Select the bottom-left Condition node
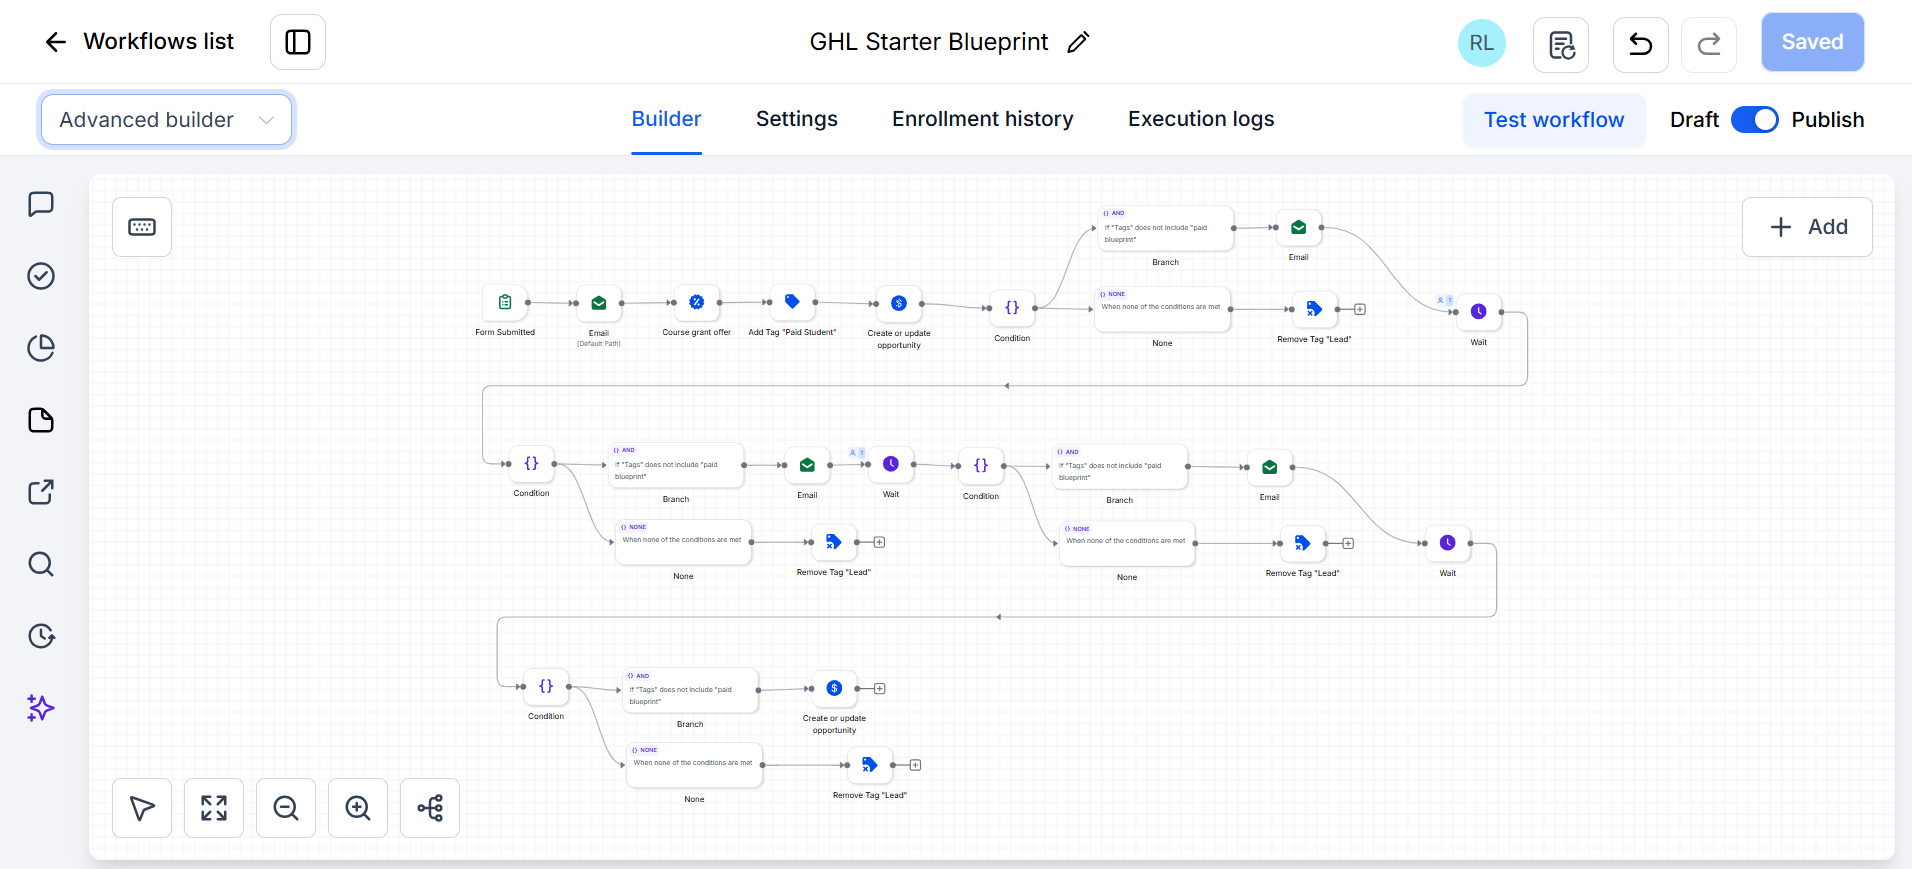 [546, 686]
